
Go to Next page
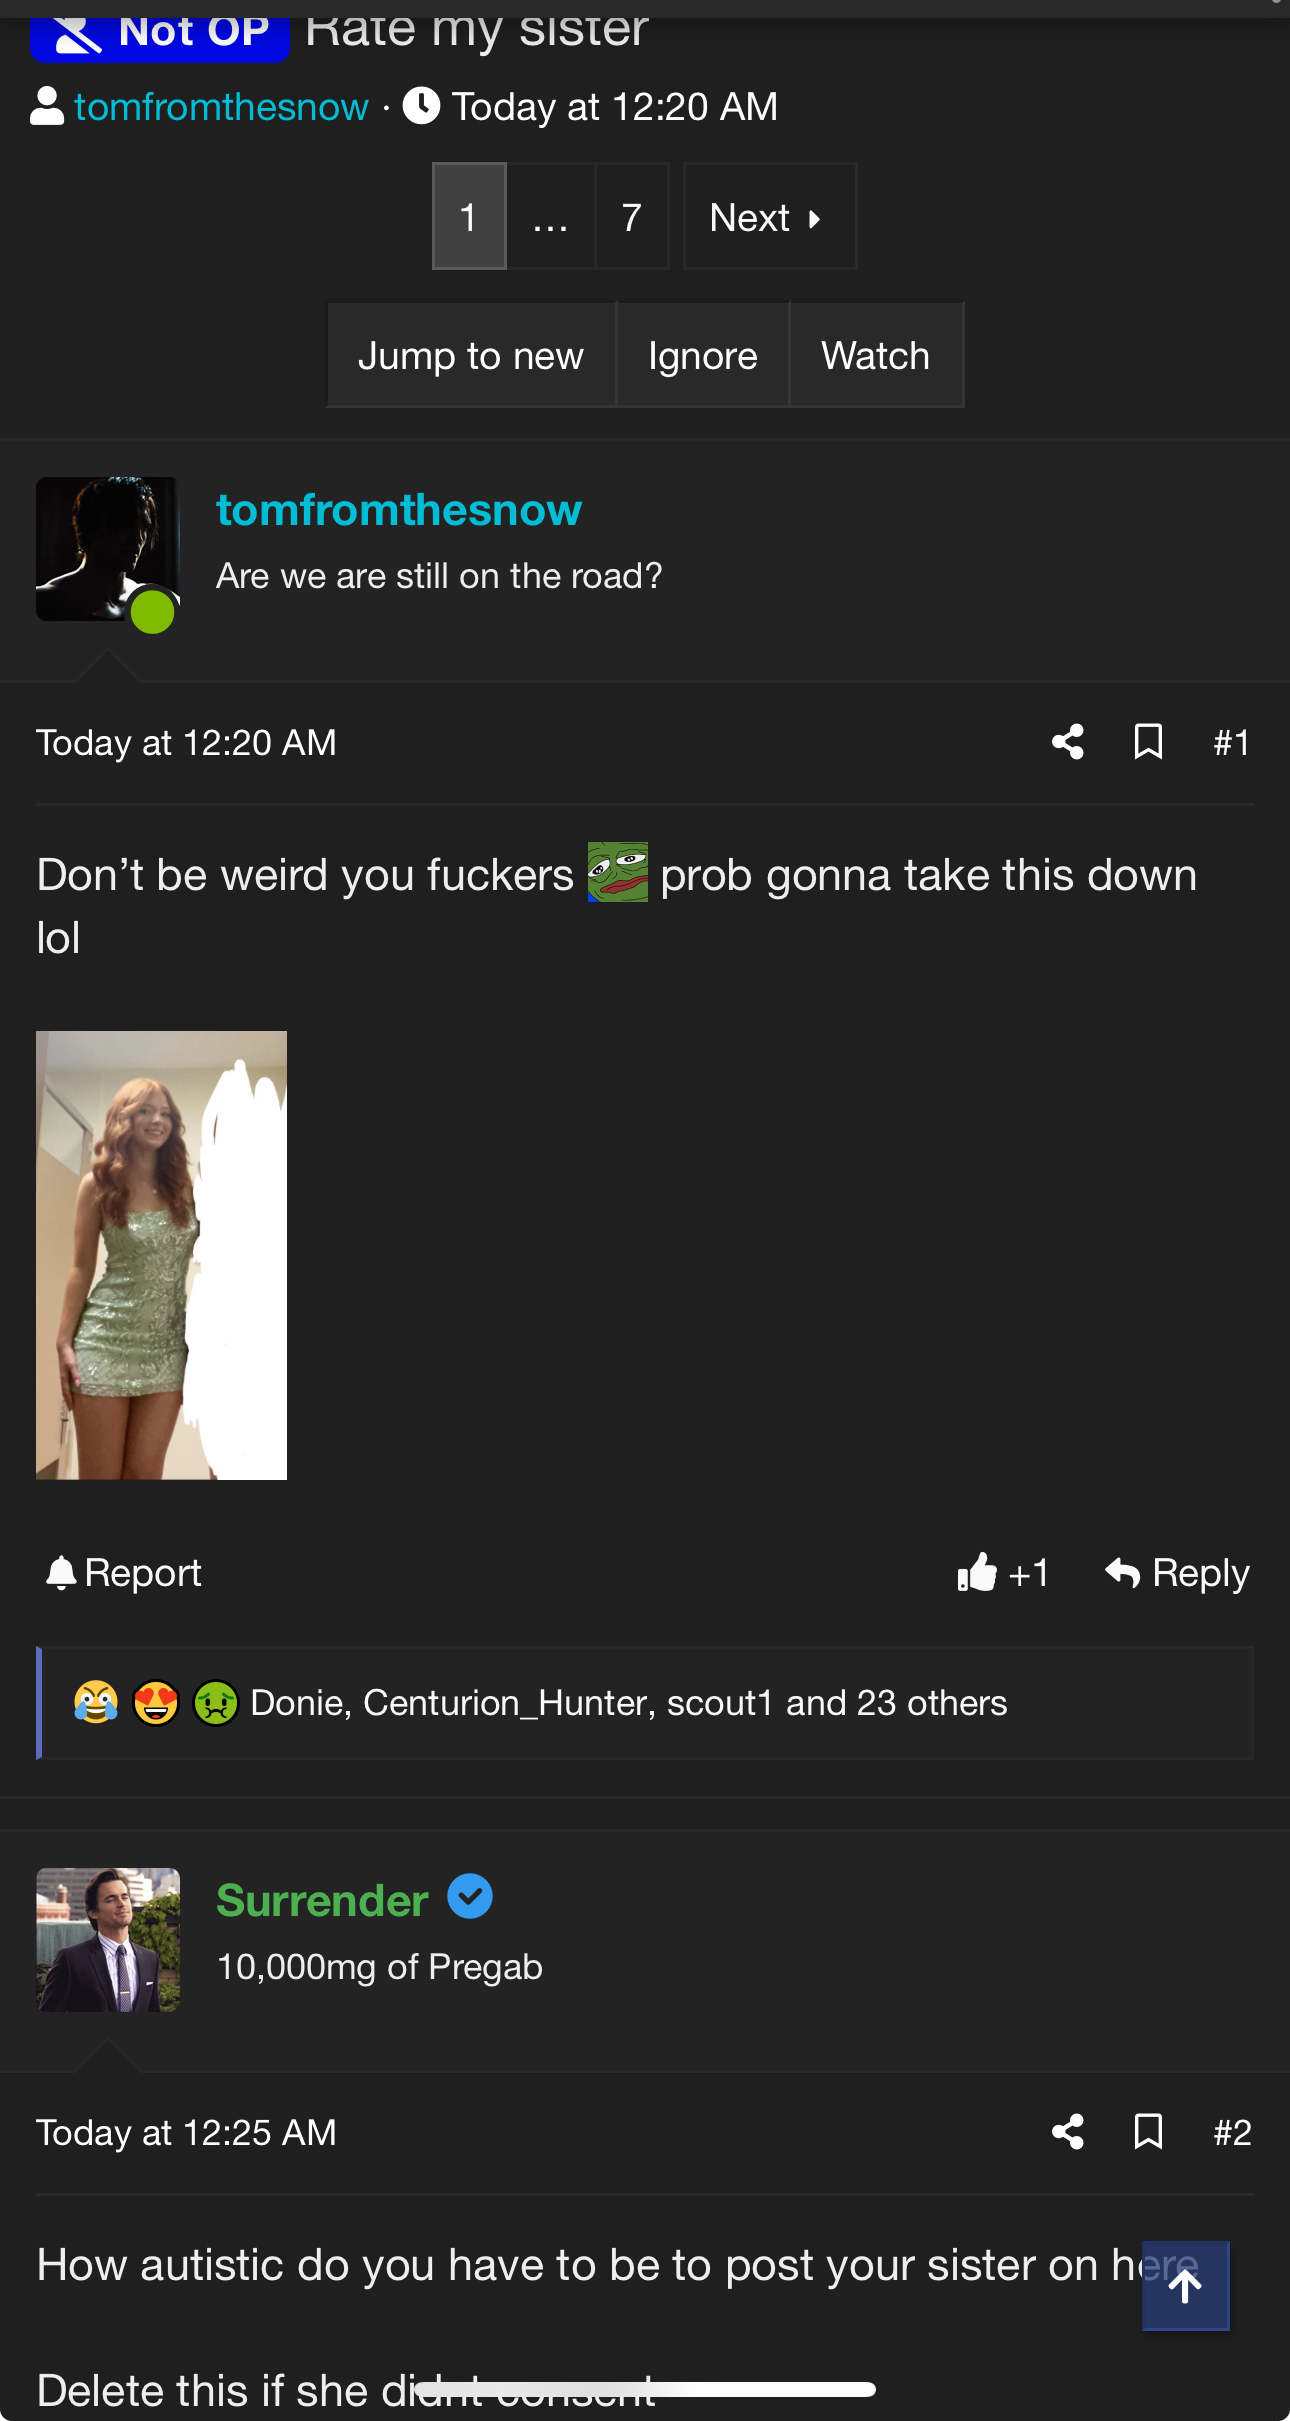(x=770, y=217)
